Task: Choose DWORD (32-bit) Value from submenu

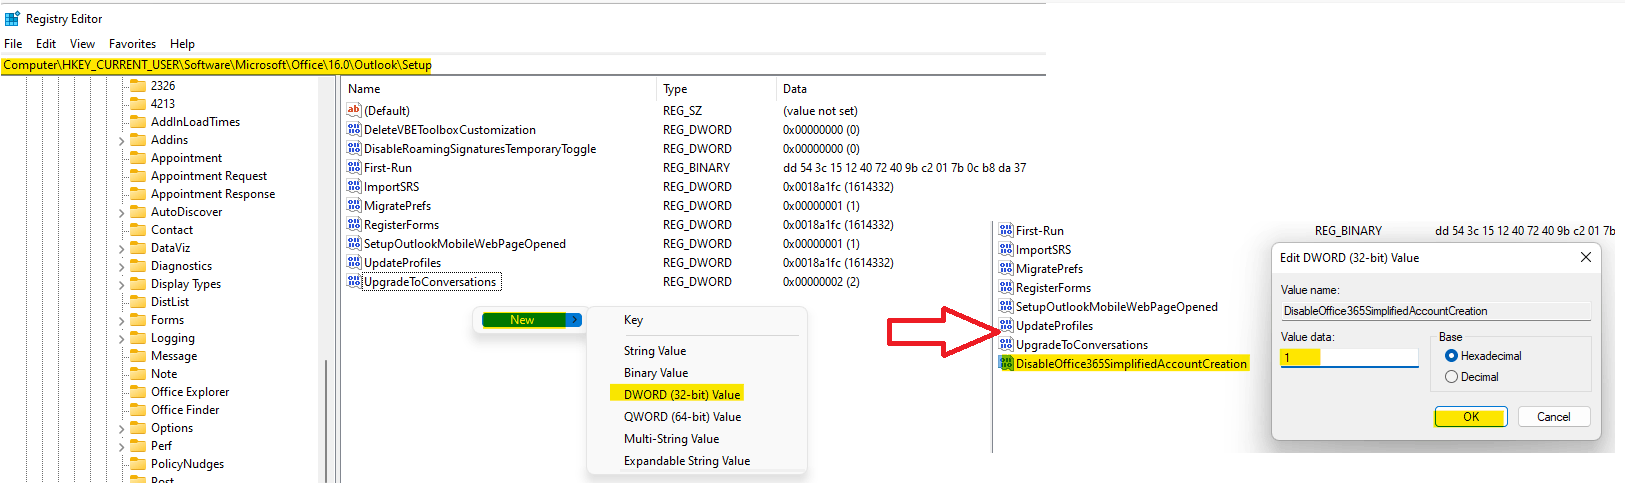Action: pos(682,394)
